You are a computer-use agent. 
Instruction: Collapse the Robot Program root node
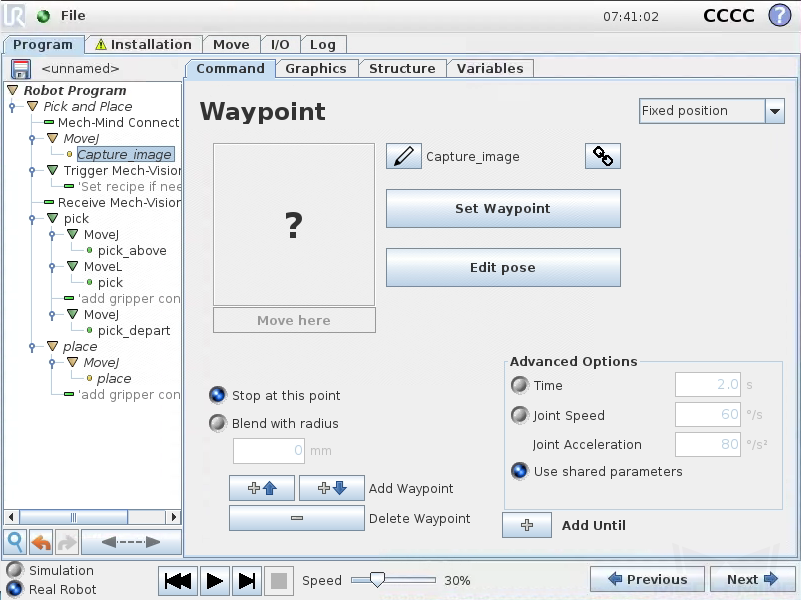click(13, 90)
